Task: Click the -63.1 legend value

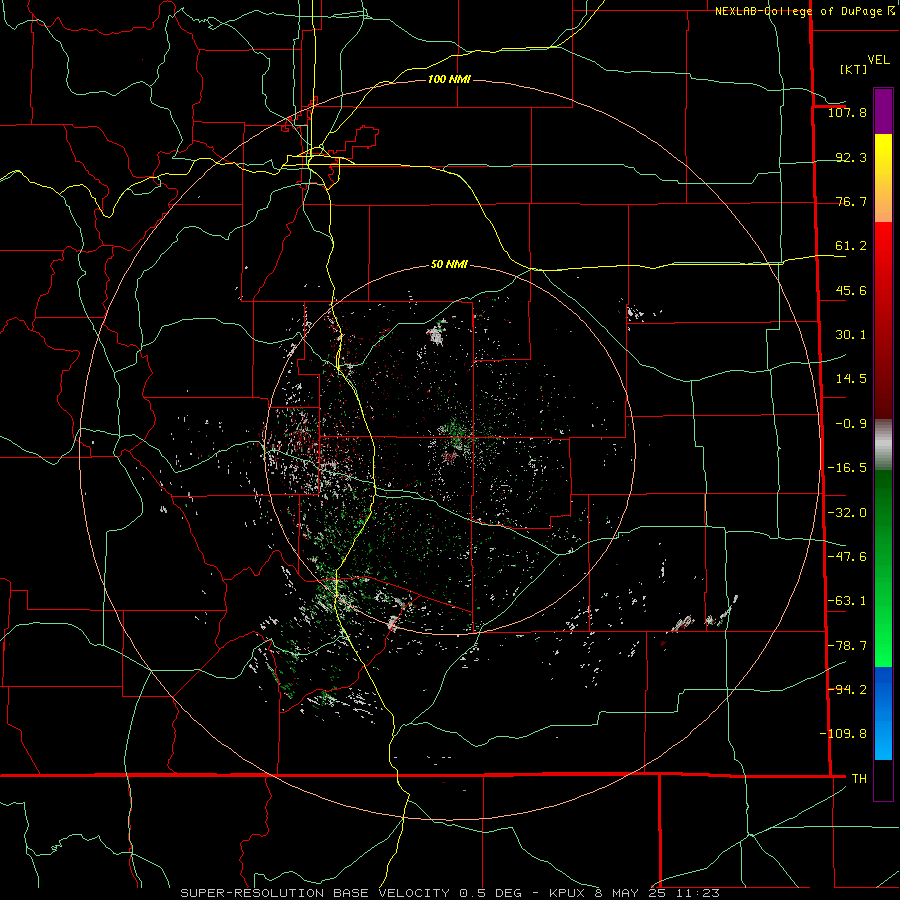Action: [847, 601]
